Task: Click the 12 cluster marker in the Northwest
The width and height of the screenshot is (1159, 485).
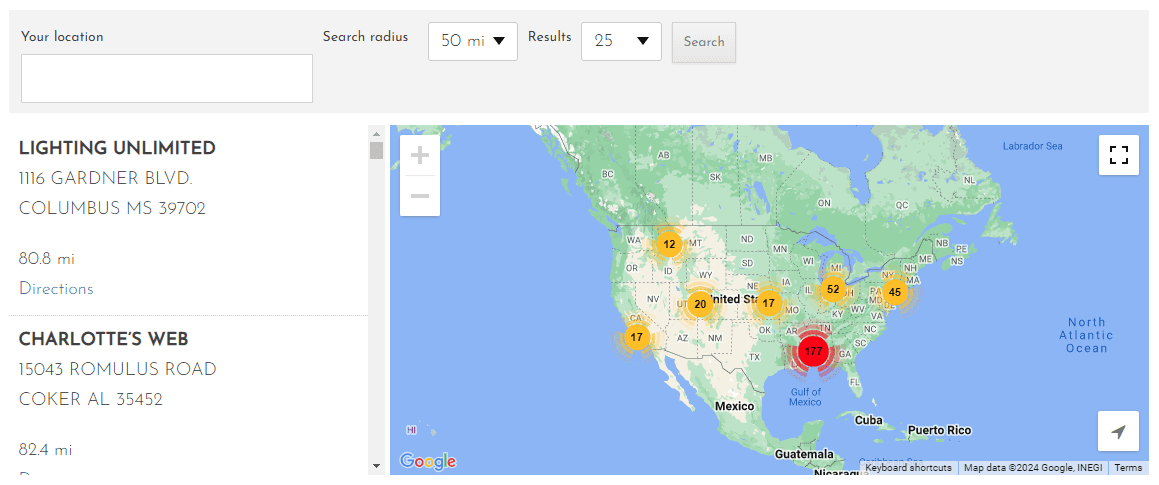Action: click(669, 244)
